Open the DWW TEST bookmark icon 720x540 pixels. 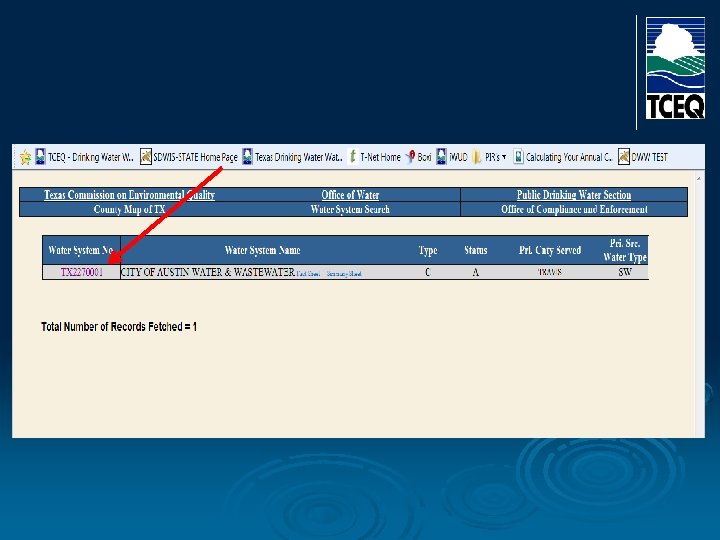624,157
